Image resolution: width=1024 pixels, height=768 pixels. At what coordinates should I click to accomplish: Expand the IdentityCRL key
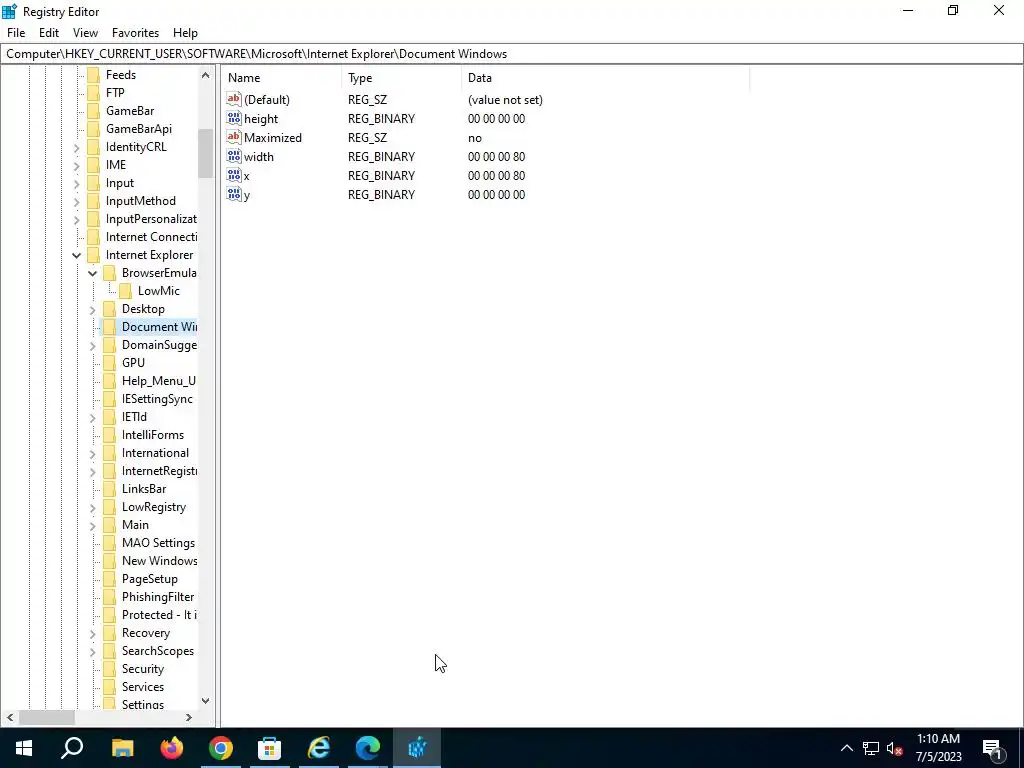(76, 148)
